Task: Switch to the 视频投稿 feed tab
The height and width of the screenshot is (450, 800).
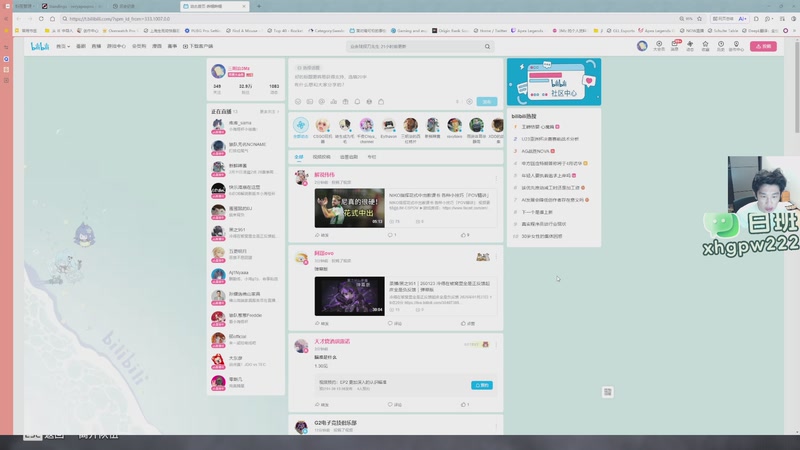Action: click(321, 157)
